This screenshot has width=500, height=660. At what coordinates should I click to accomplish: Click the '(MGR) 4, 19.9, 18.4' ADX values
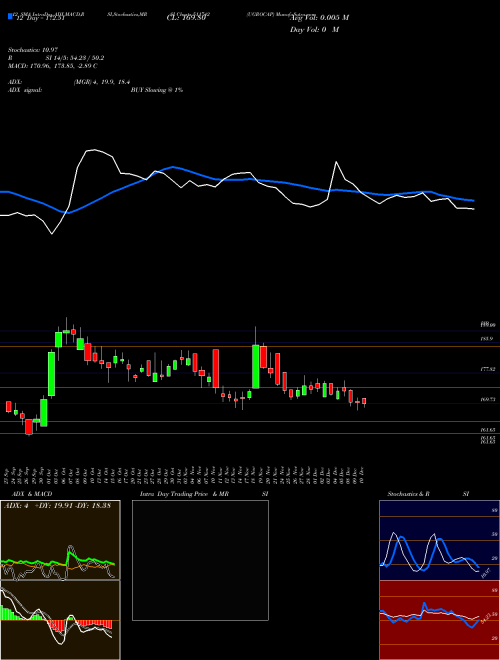101,82
